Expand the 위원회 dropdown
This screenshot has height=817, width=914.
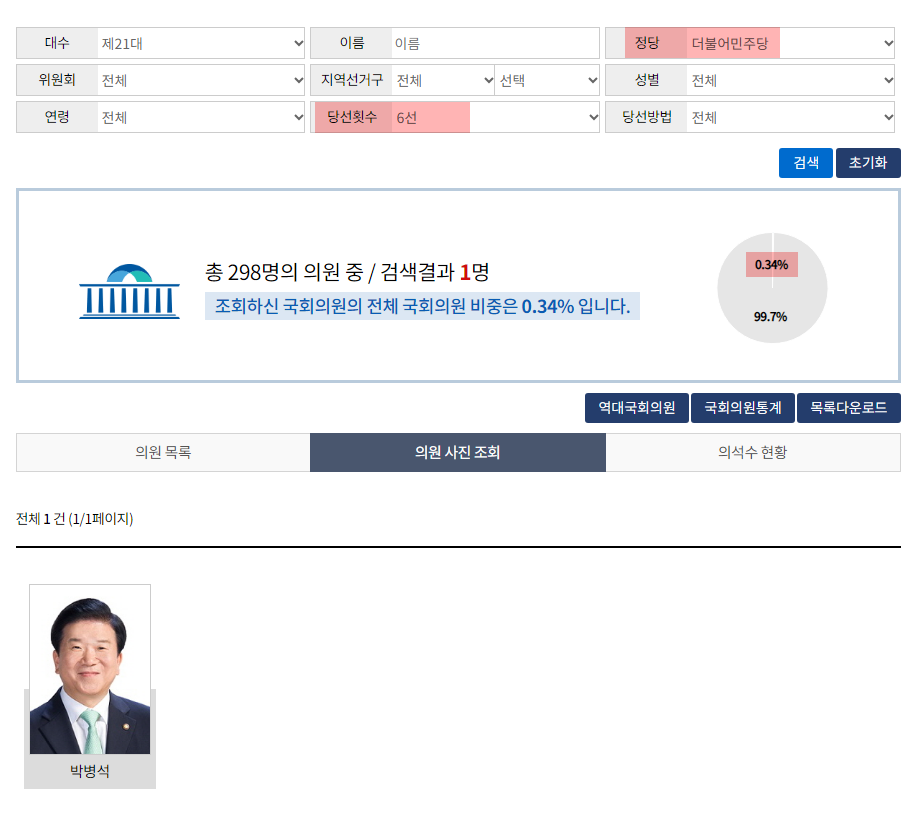tap(201, 80)
